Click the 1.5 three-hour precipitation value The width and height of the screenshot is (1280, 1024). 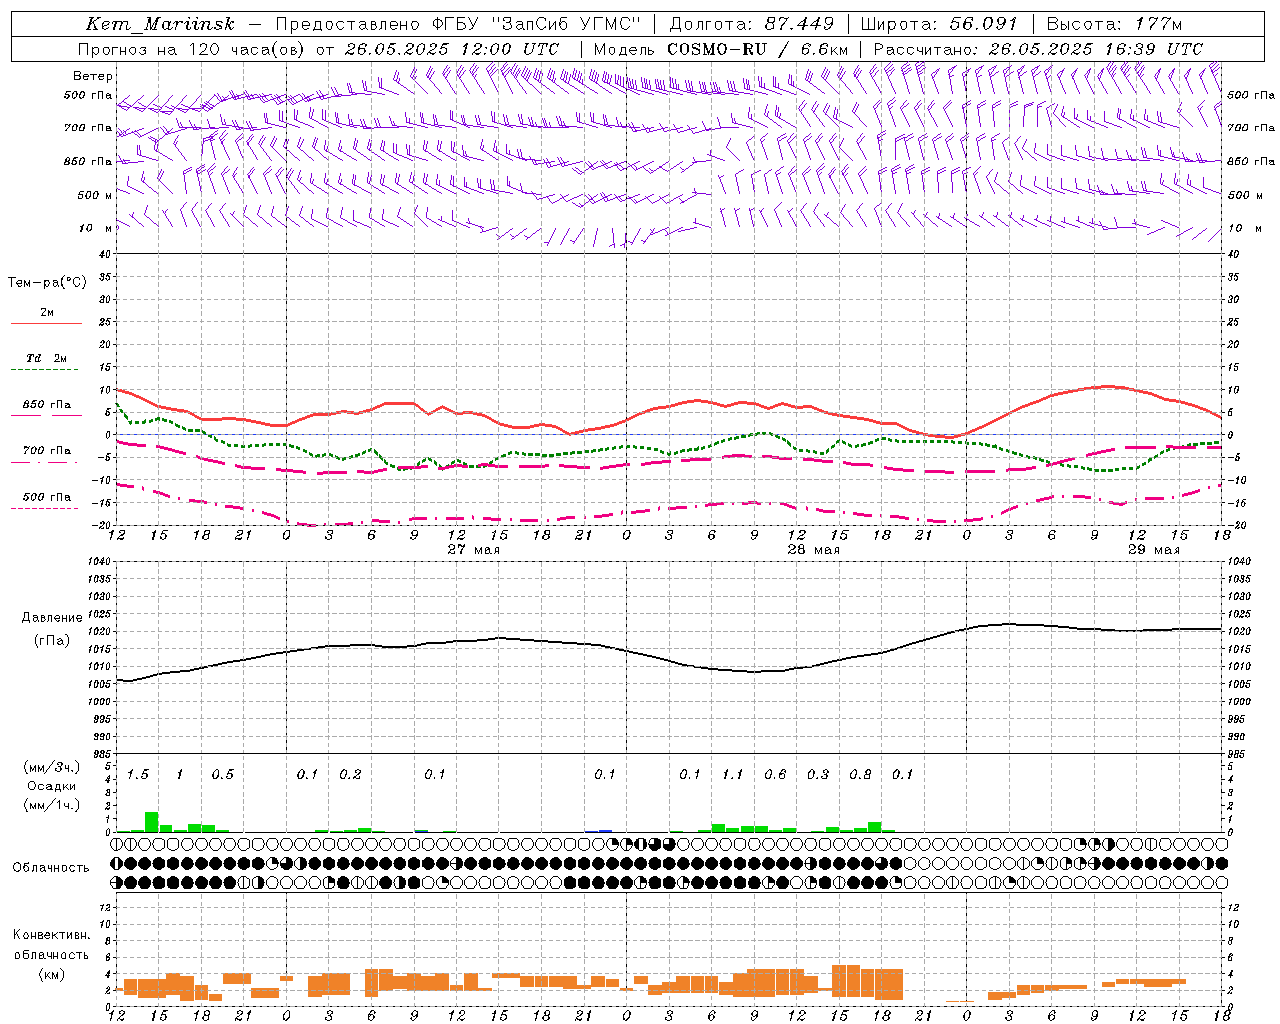coord(138,775)
